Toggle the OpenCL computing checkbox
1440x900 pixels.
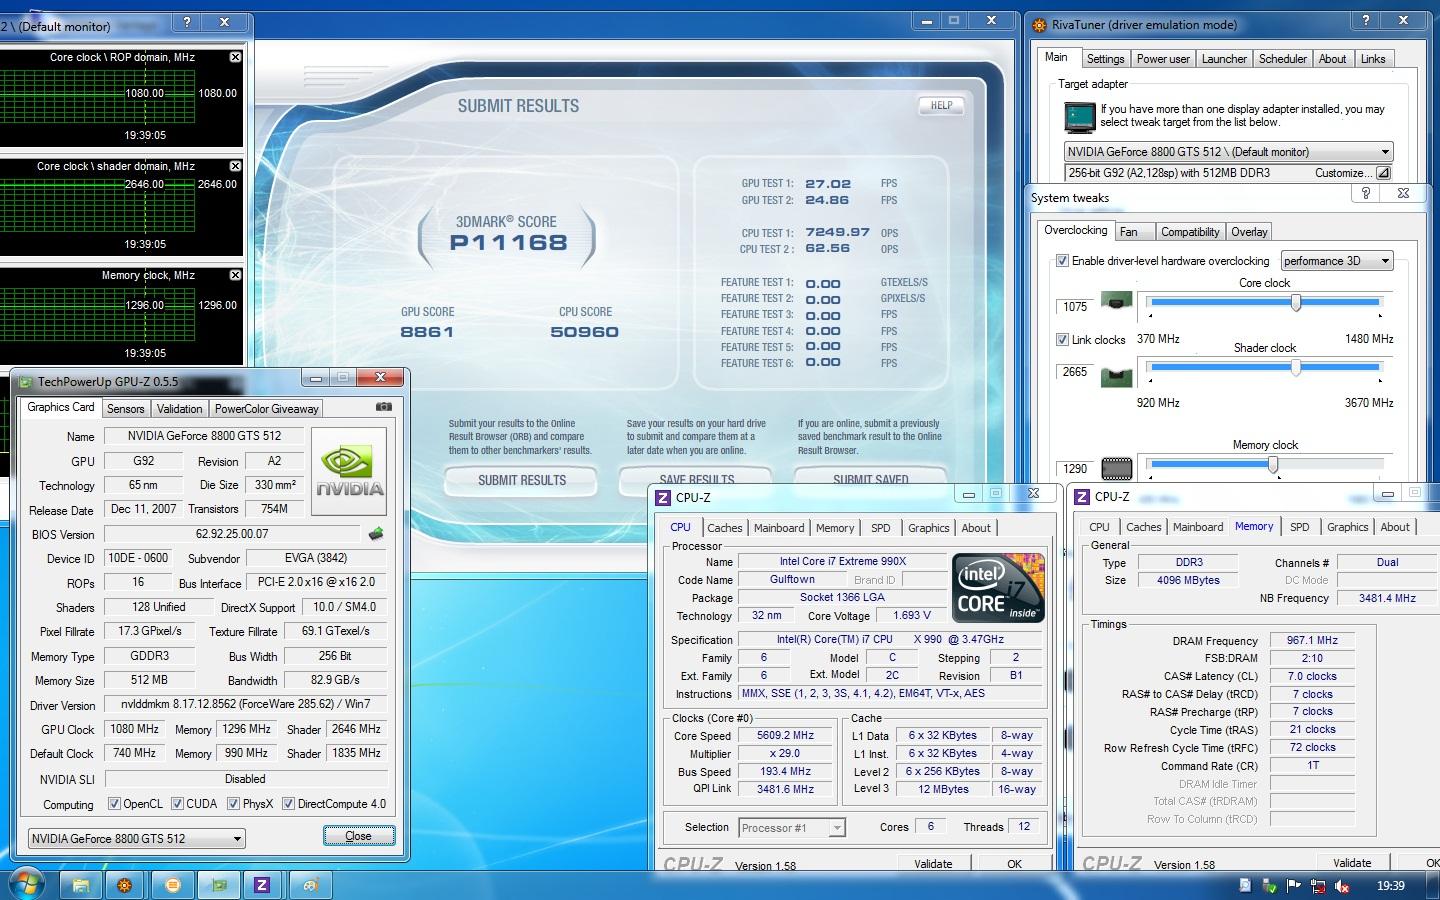click(114, 804)
